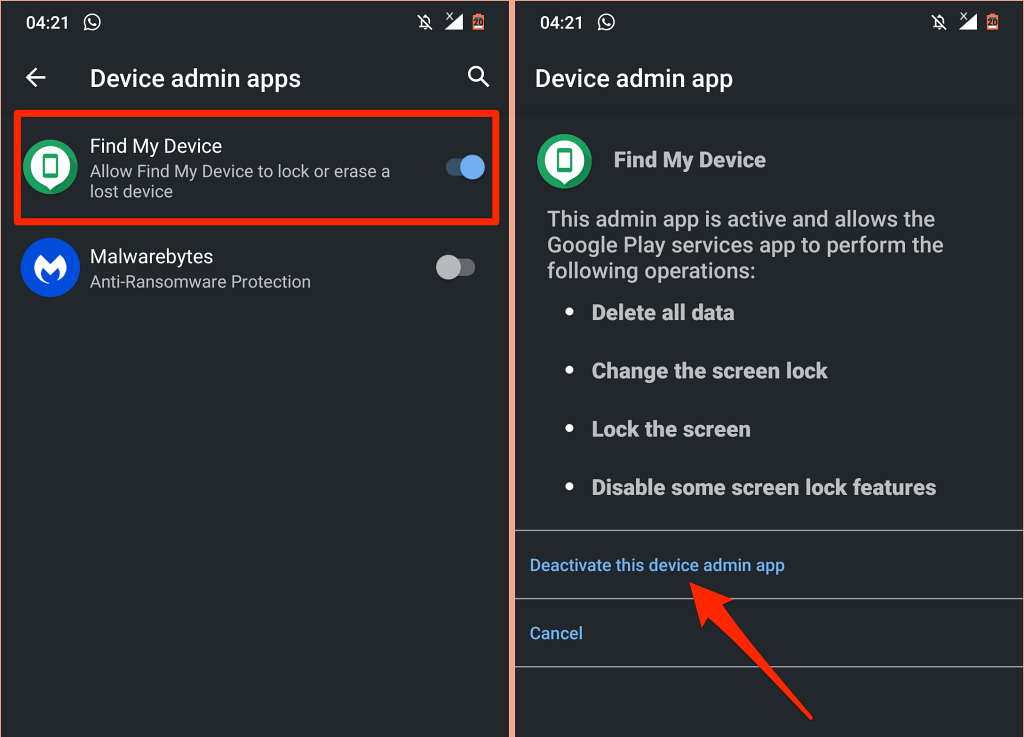Image resolution: width=1024 pixels, height=737 pixels.
Task: Tap the Find My Device icon above the operations list
Action: click(x=564, y=161)
